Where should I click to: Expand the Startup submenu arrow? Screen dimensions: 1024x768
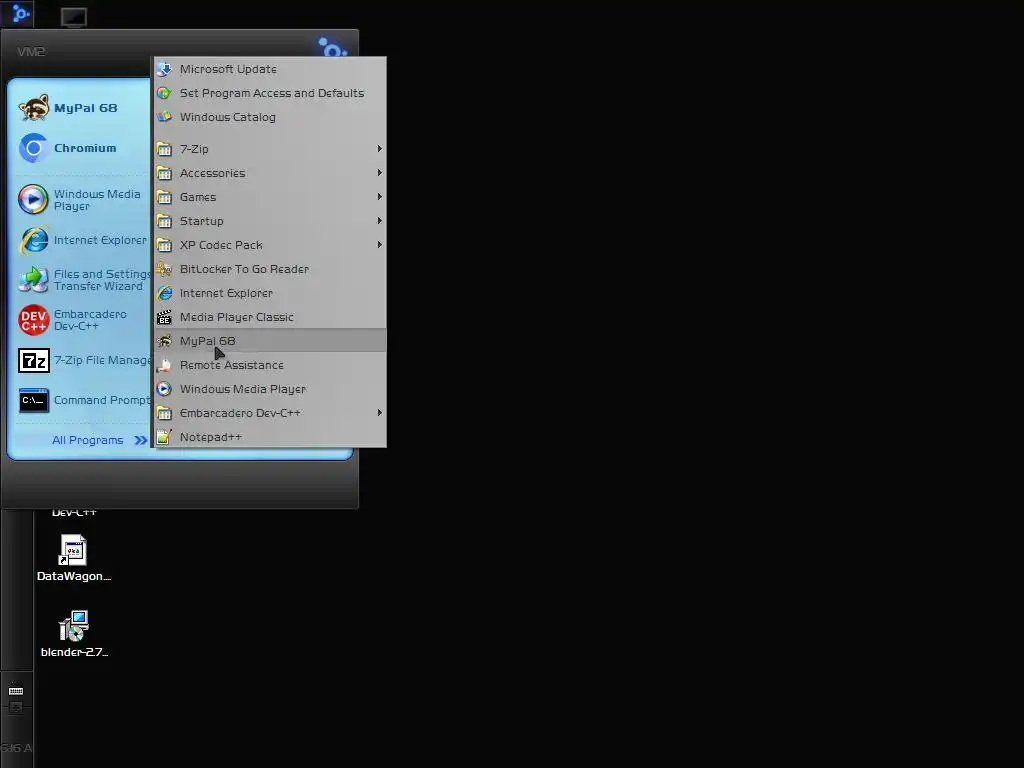[x=379, y=221]
